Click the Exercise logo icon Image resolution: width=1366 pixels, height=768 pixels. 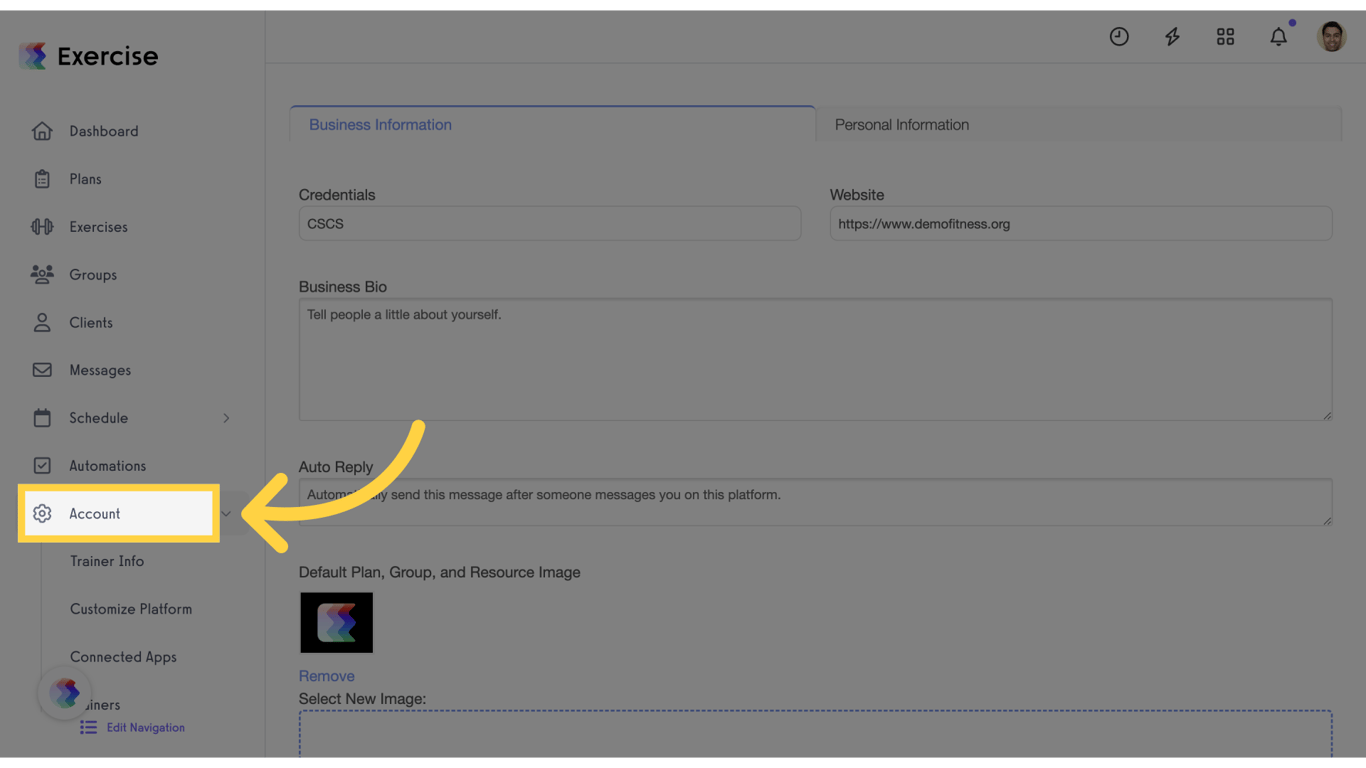tap(33, 56)
